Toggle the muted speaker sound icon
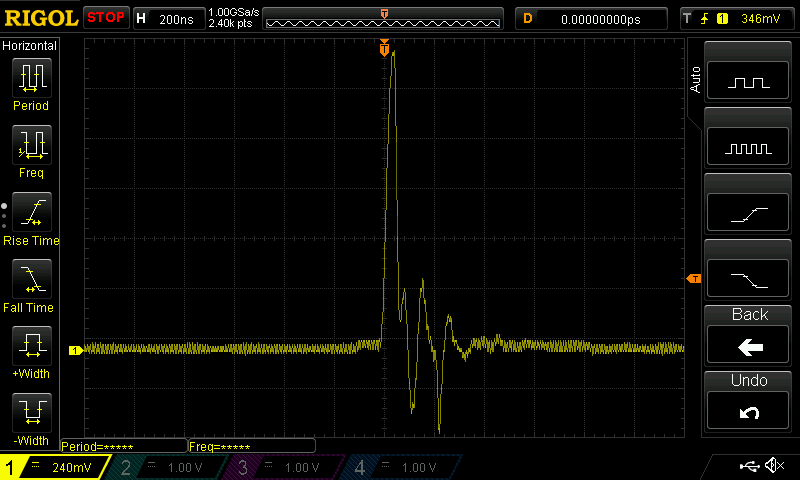The height and width of the screenshot is (480, 800). (775, 465)
